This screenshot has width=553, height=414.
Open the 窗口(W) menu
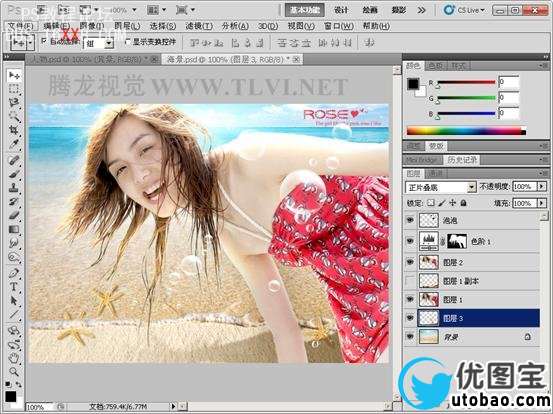click(x=339, y=26)
